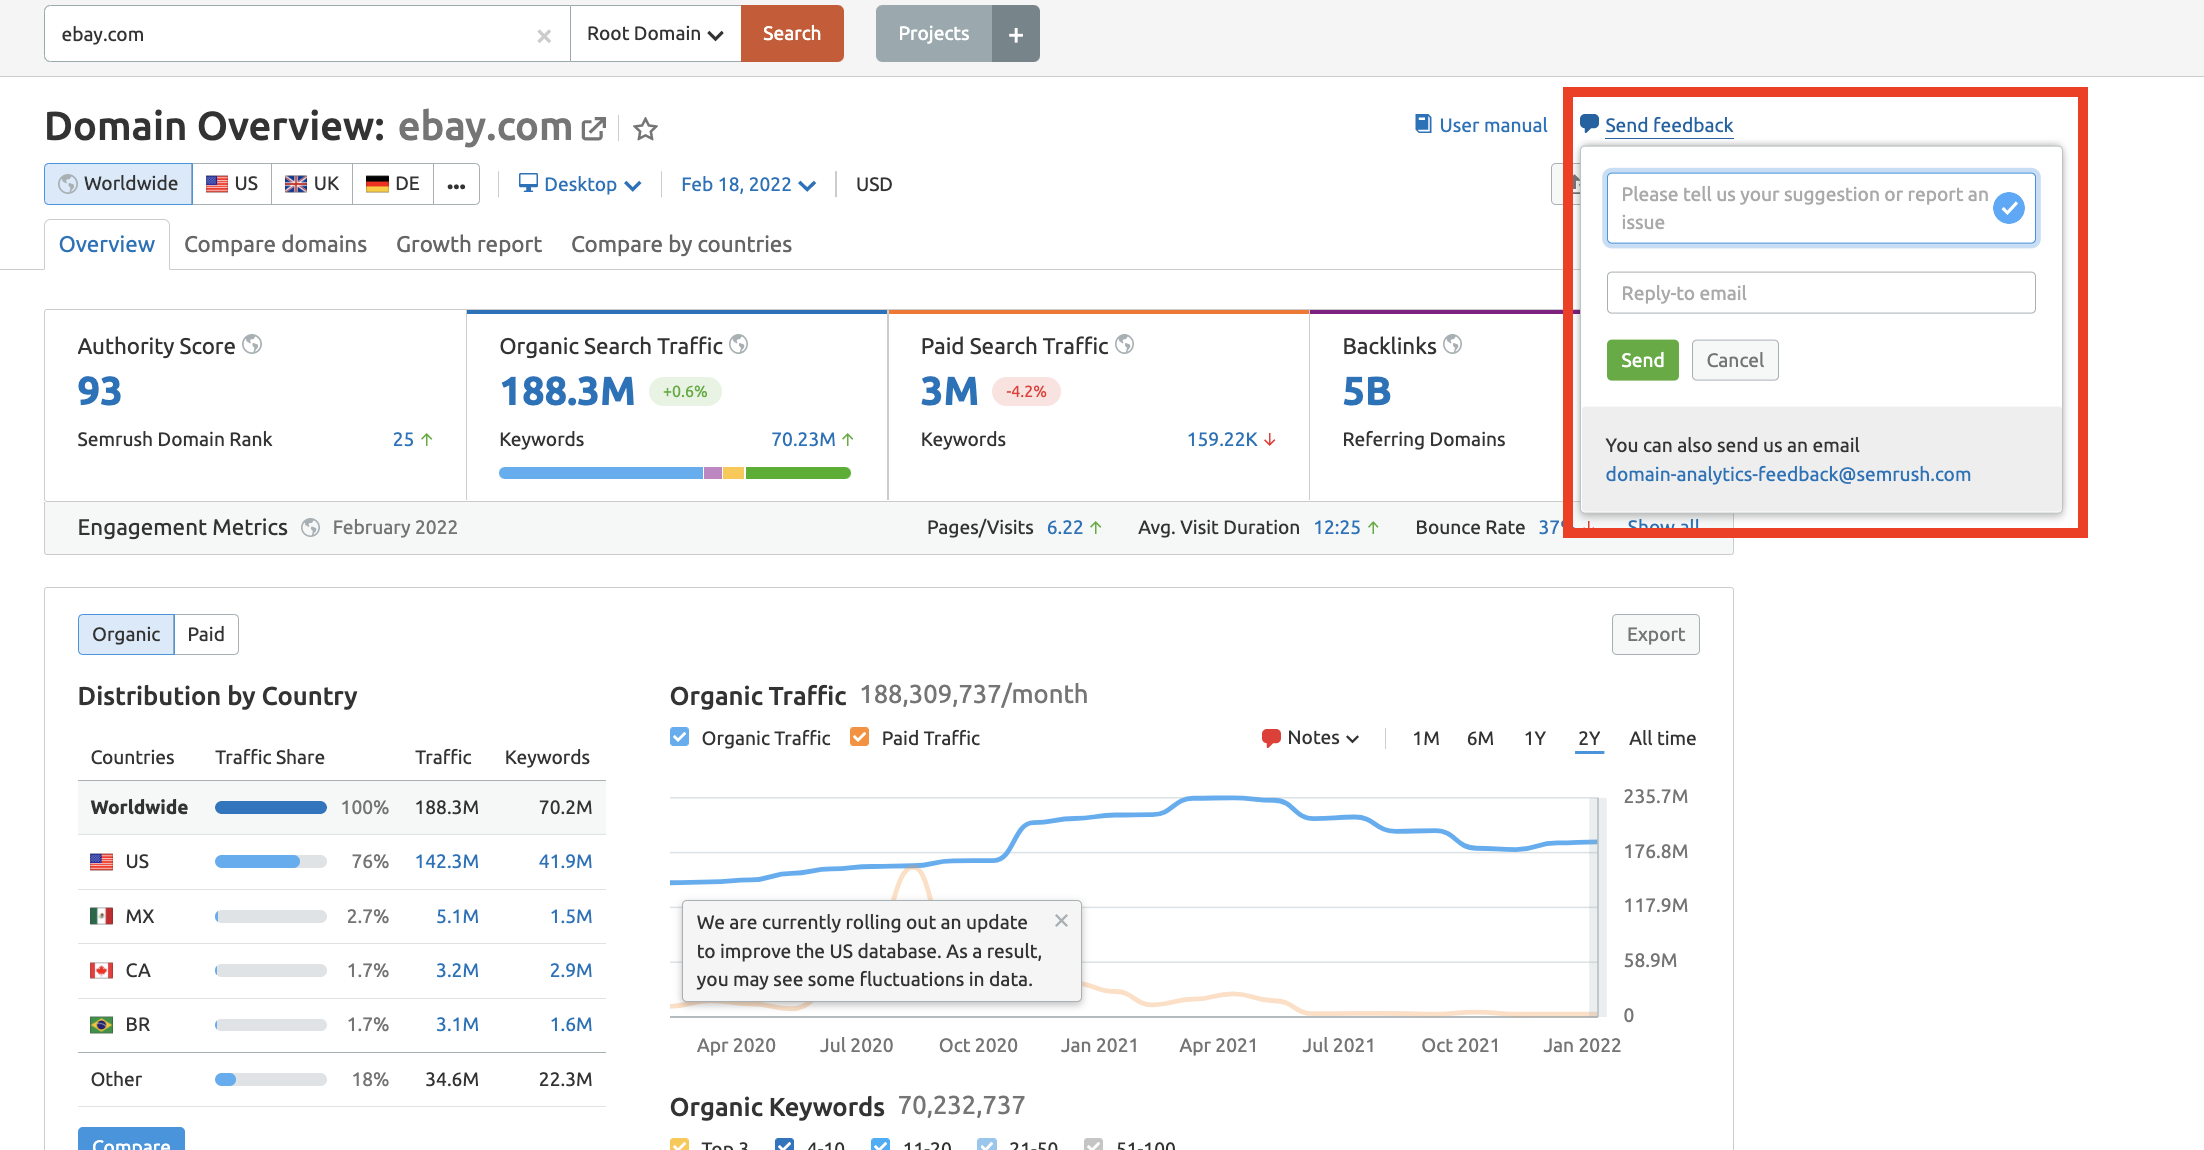Viewport: 2204px width, 1150px height.
Task: Switch to the Overview tab
Action: [x=107, y=244]
